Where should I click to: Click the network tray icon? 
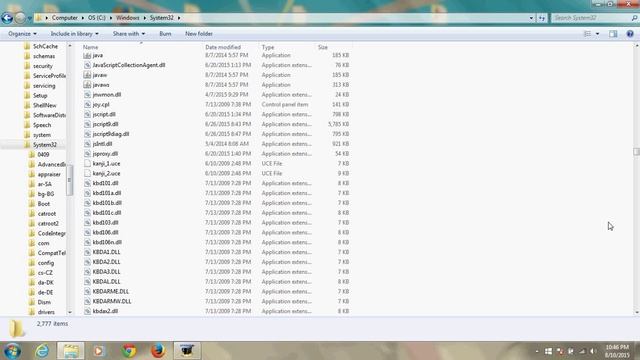click(x=582, y=351)
